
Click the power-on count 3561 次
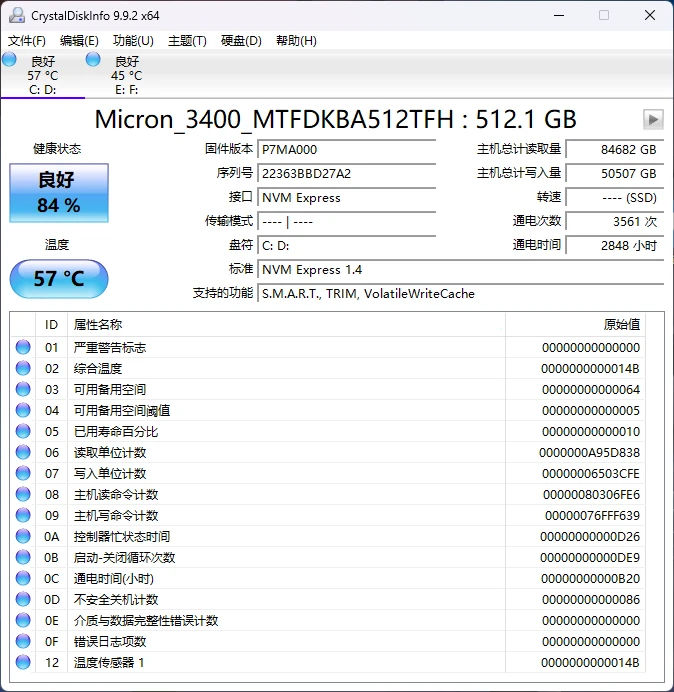(614, 222)
